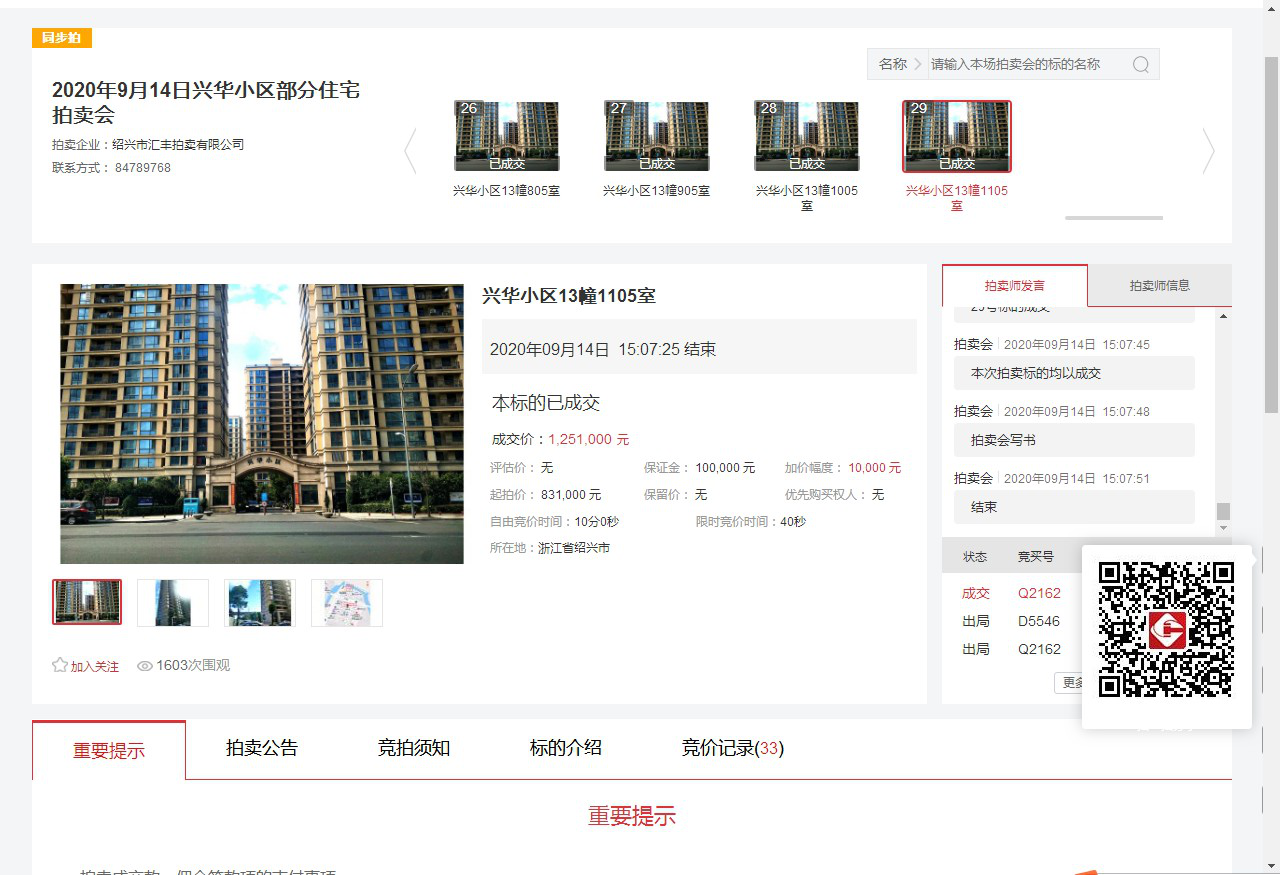Select the map thumbnail under main photo
Screen dimensions: 1280x875
tap(347, 603)
